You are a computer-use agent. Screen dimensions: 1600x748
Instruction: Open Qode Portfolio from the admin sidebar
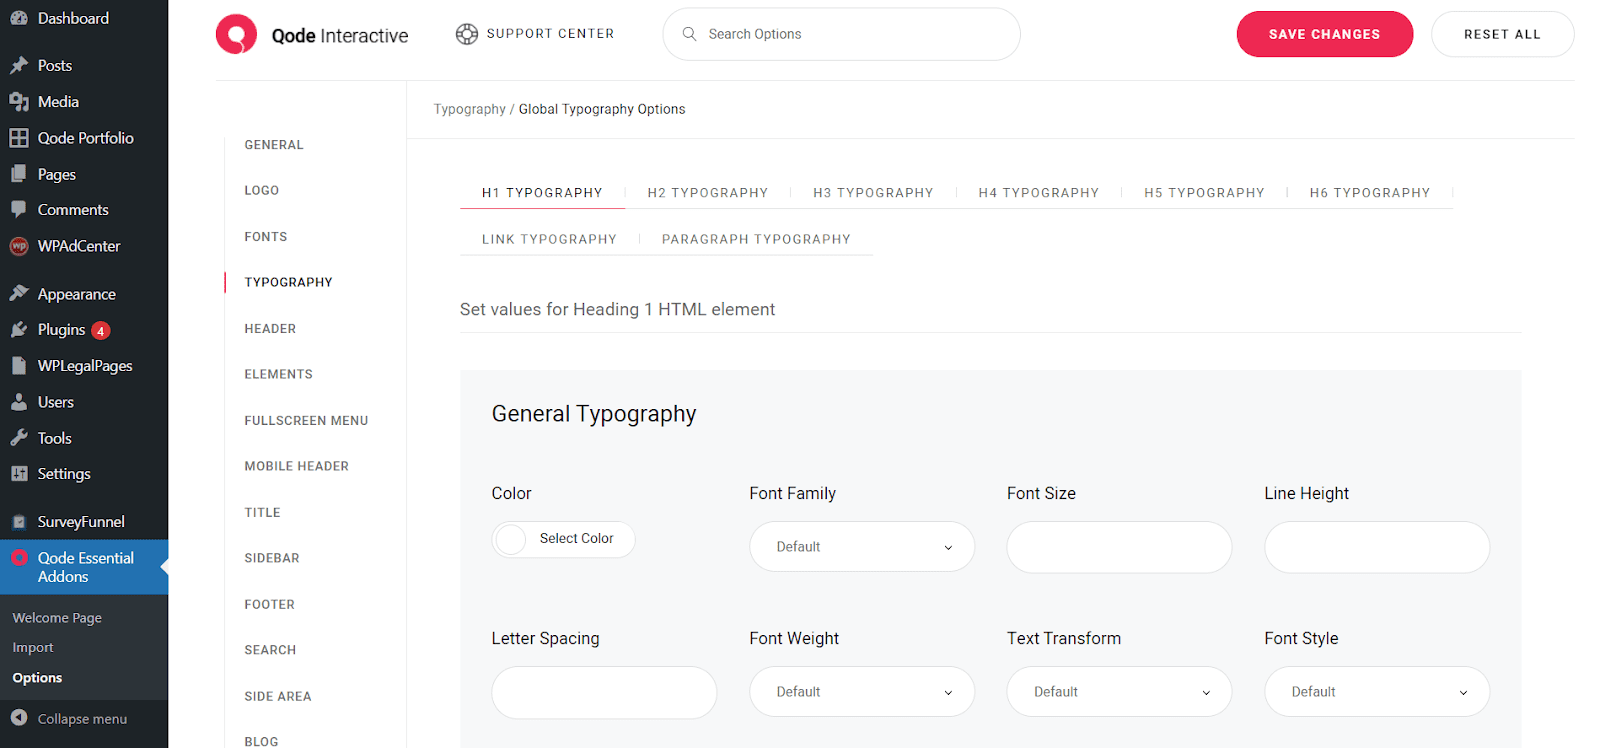click(x=85, y=138)
